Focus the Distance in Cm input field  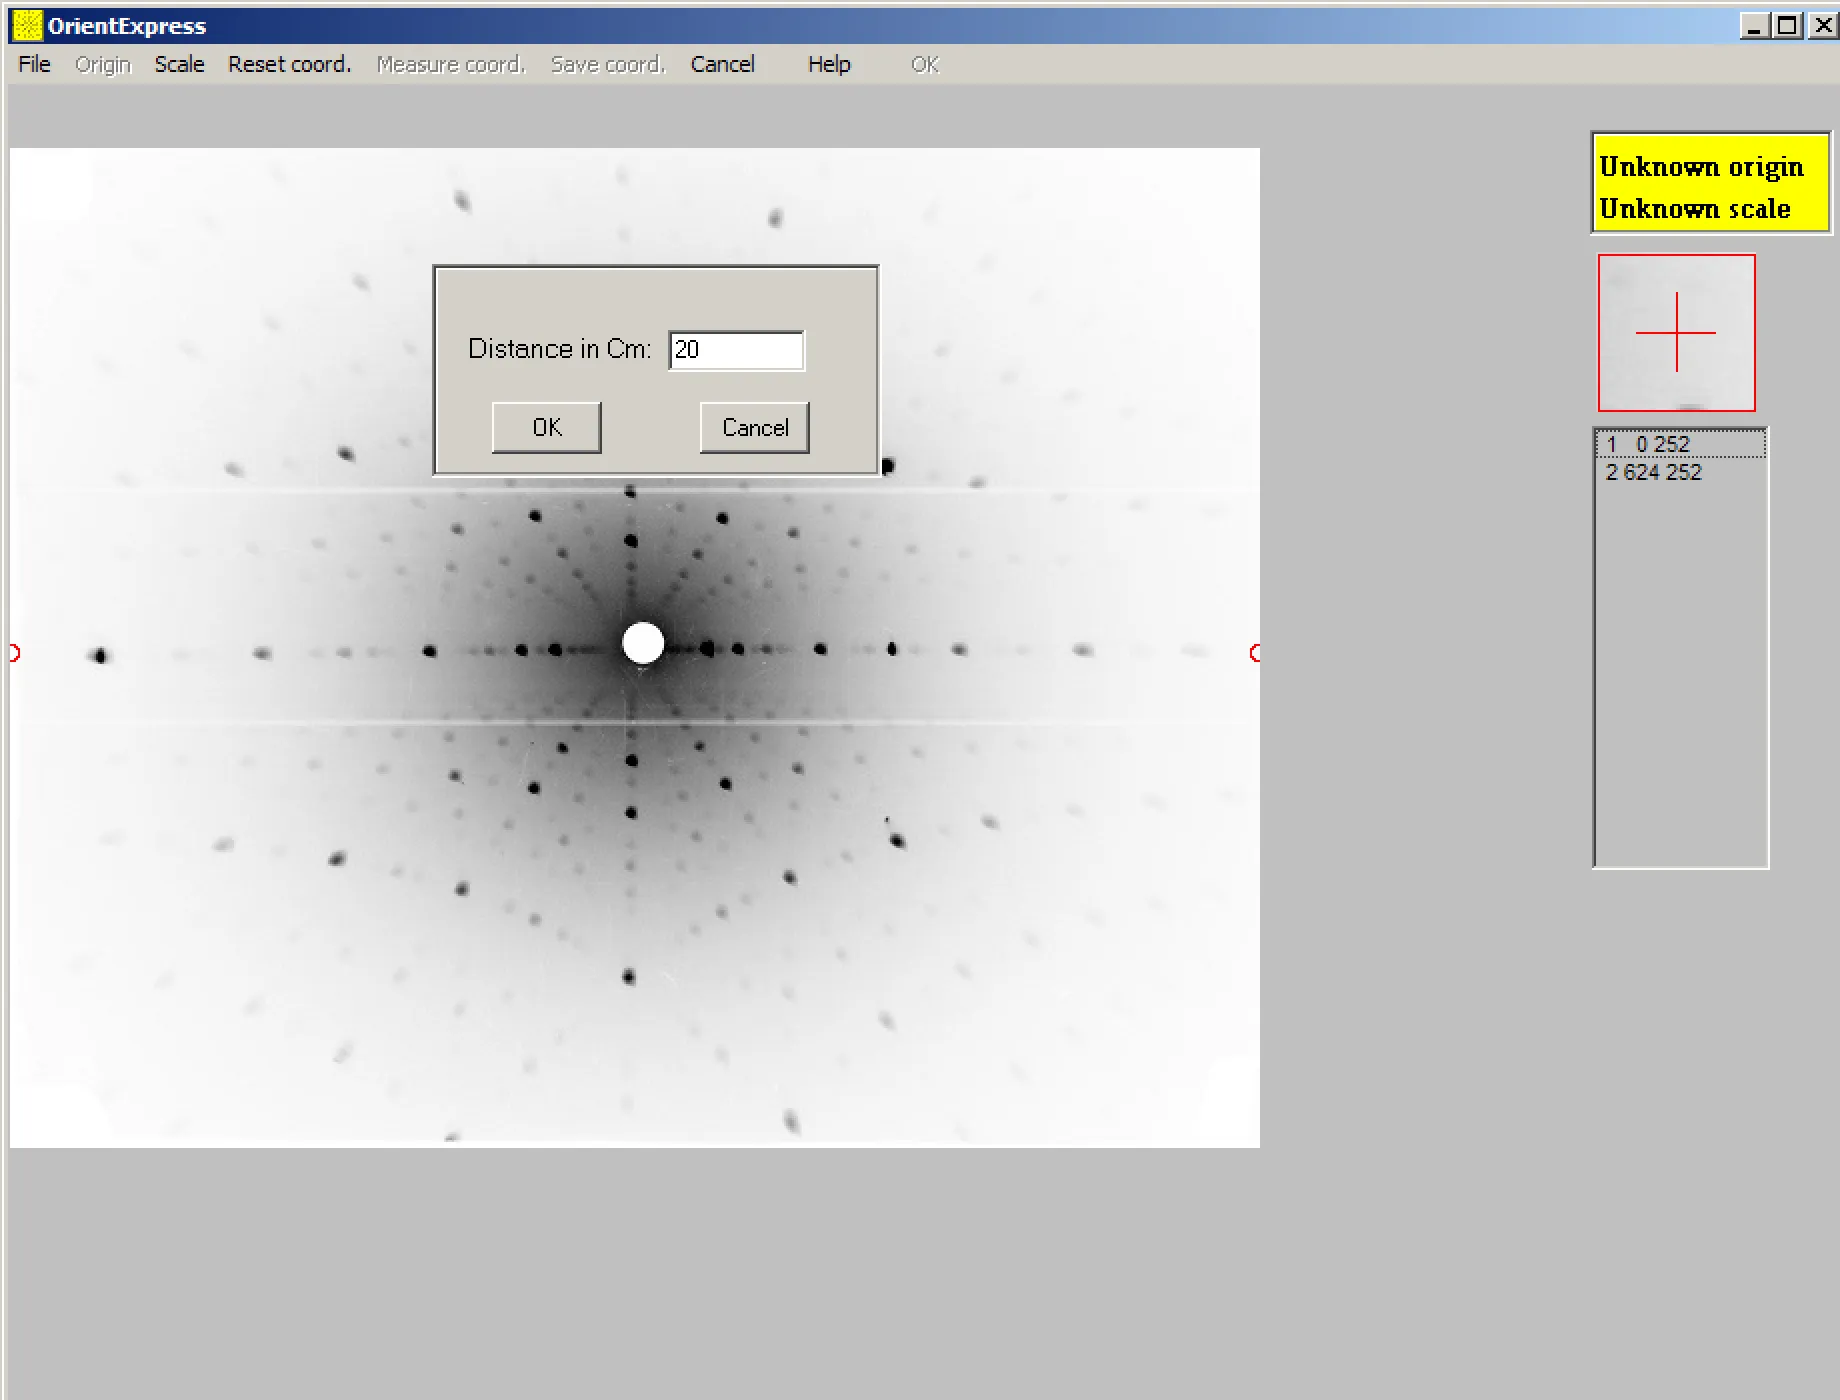tap(736, 350)
